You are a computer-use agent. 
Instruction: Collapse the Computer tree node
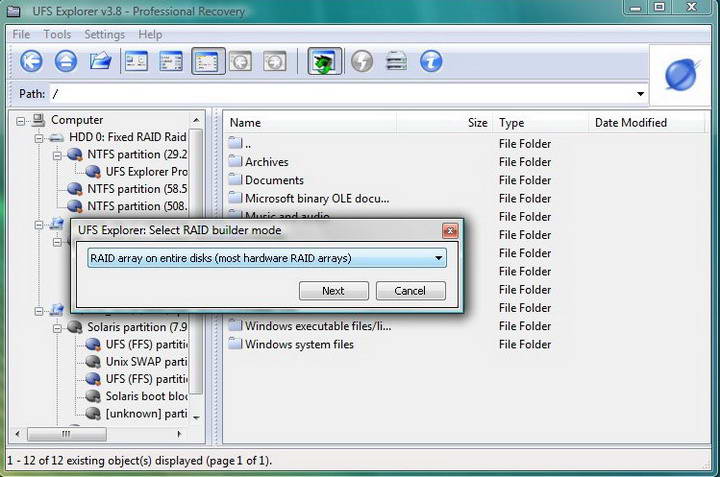click(x=20, y=121)
